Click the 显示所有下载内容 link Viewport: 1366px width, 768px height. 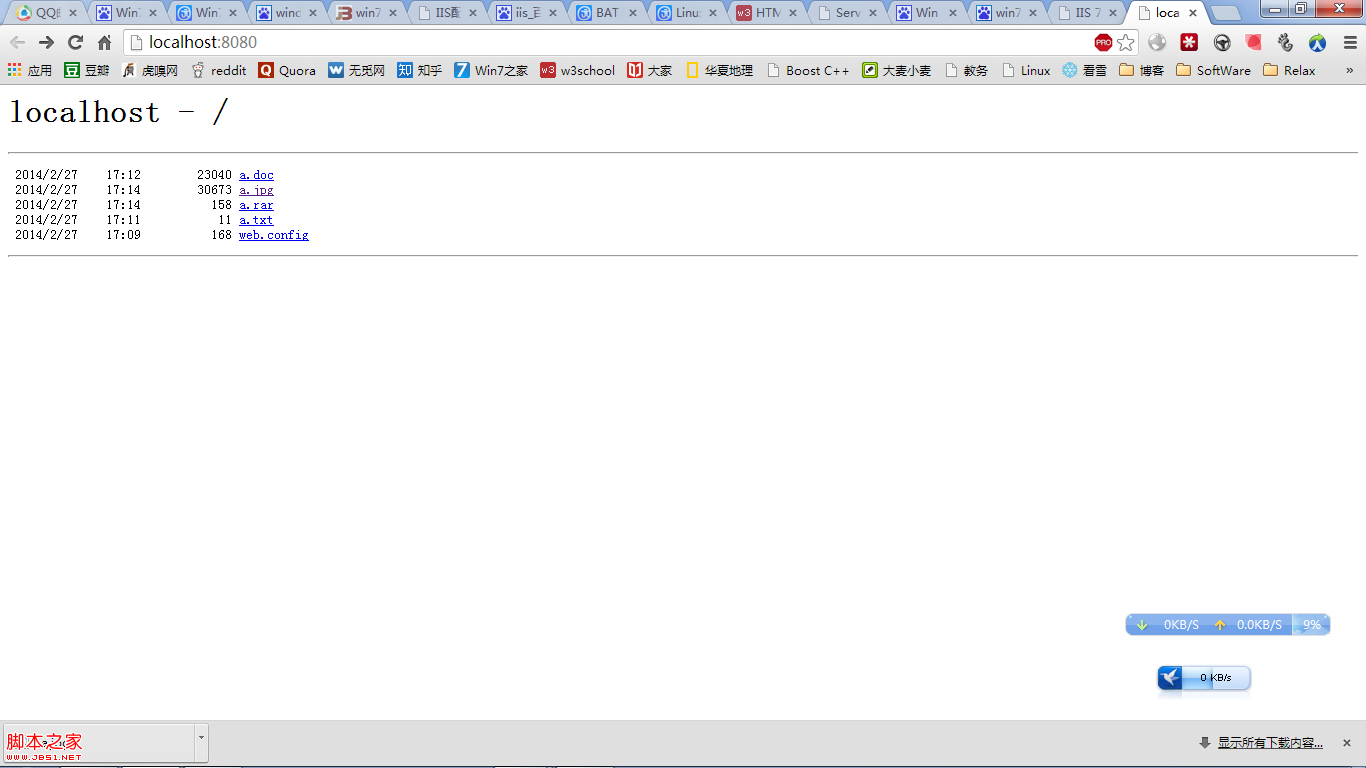(x=1270, y=743)
